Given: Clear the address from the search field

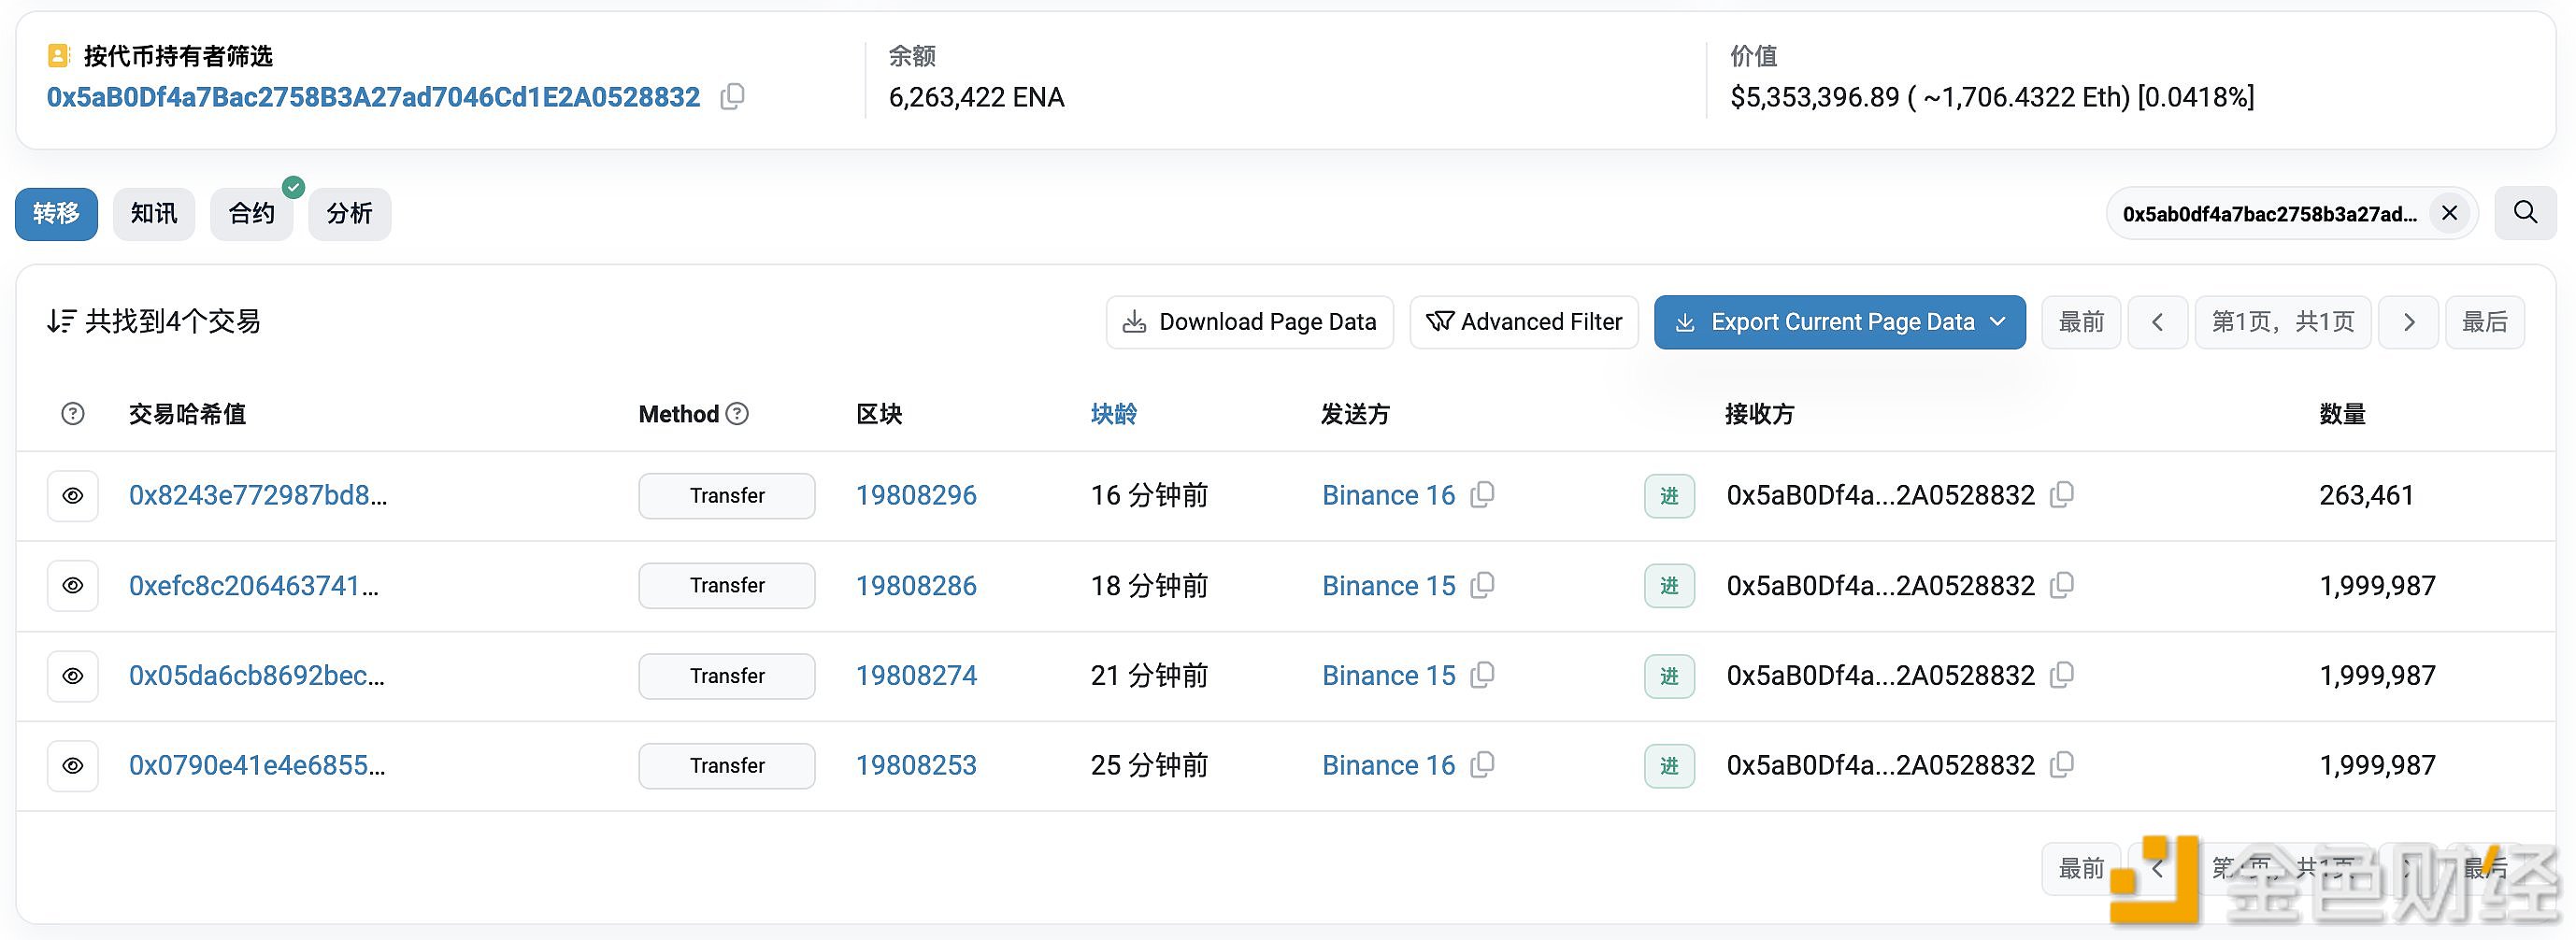Looking at the screenshot, I should [2449, 212].
